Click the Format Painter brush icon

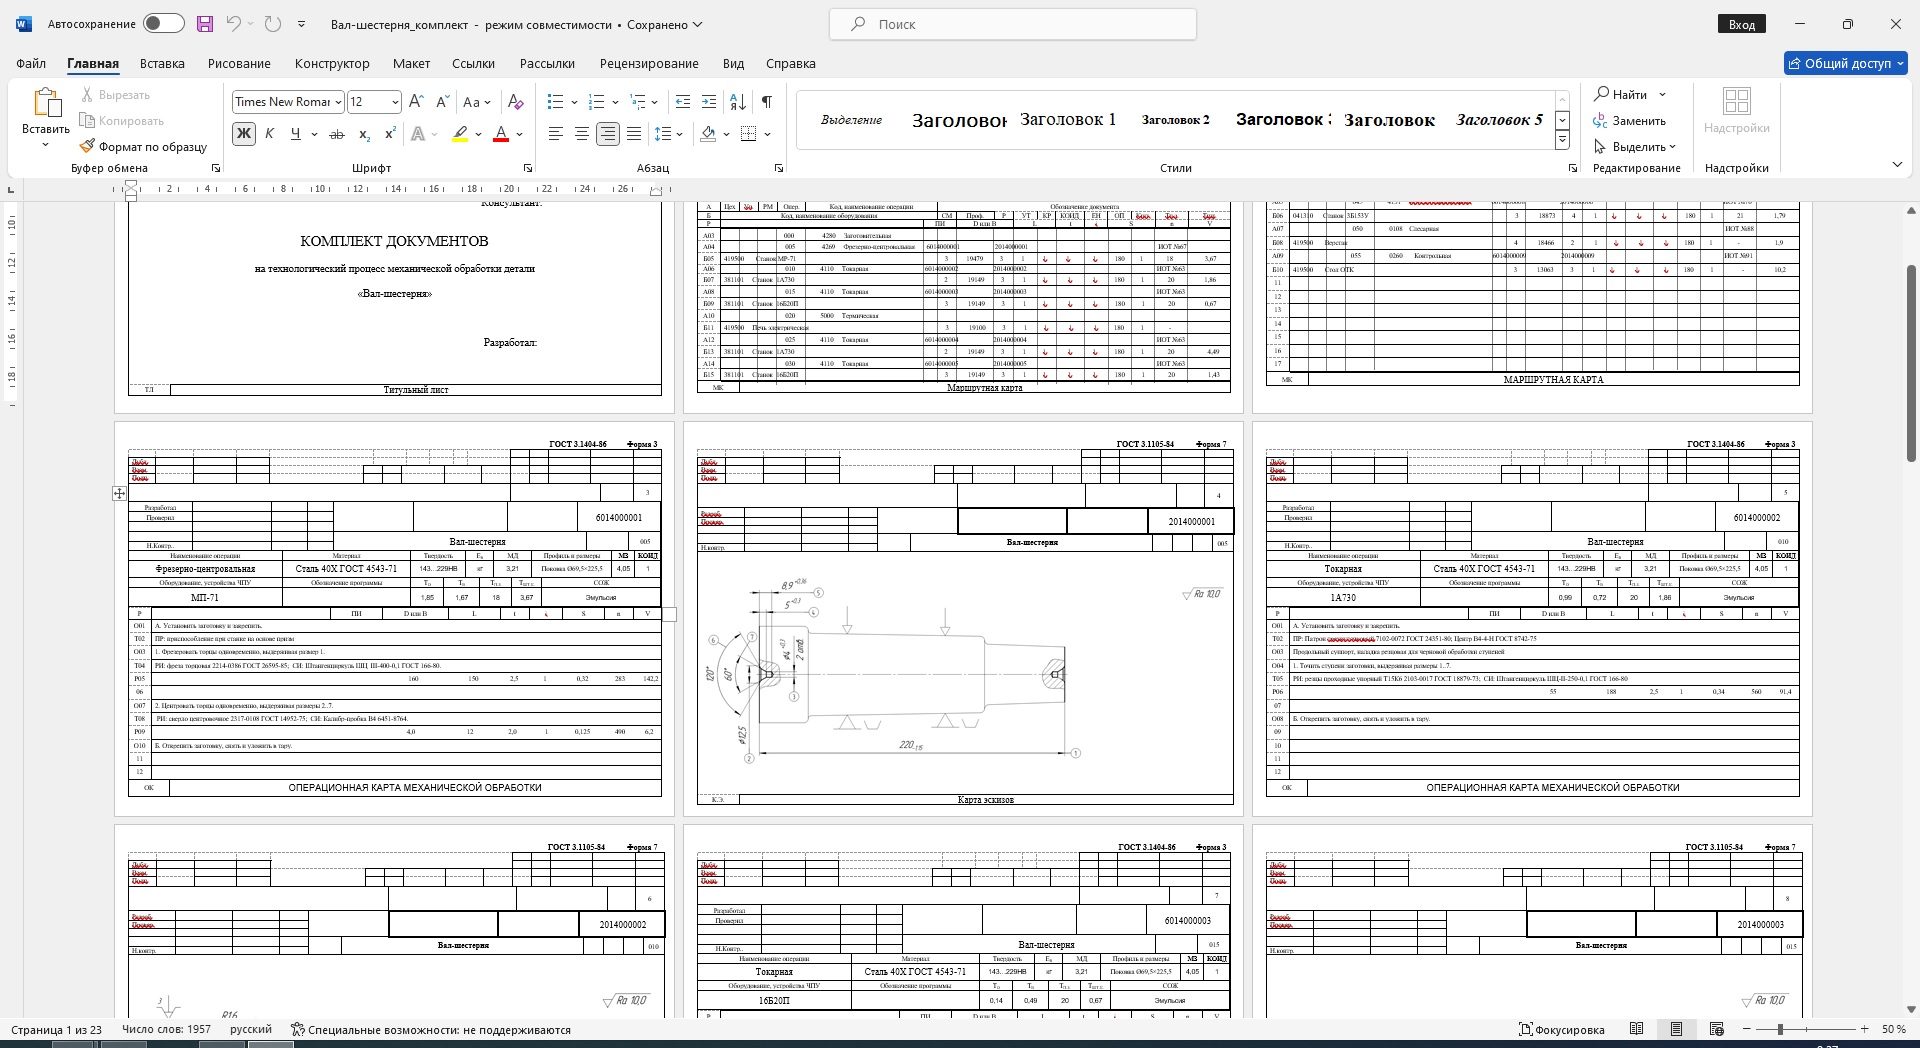click(x=88, y=146)
